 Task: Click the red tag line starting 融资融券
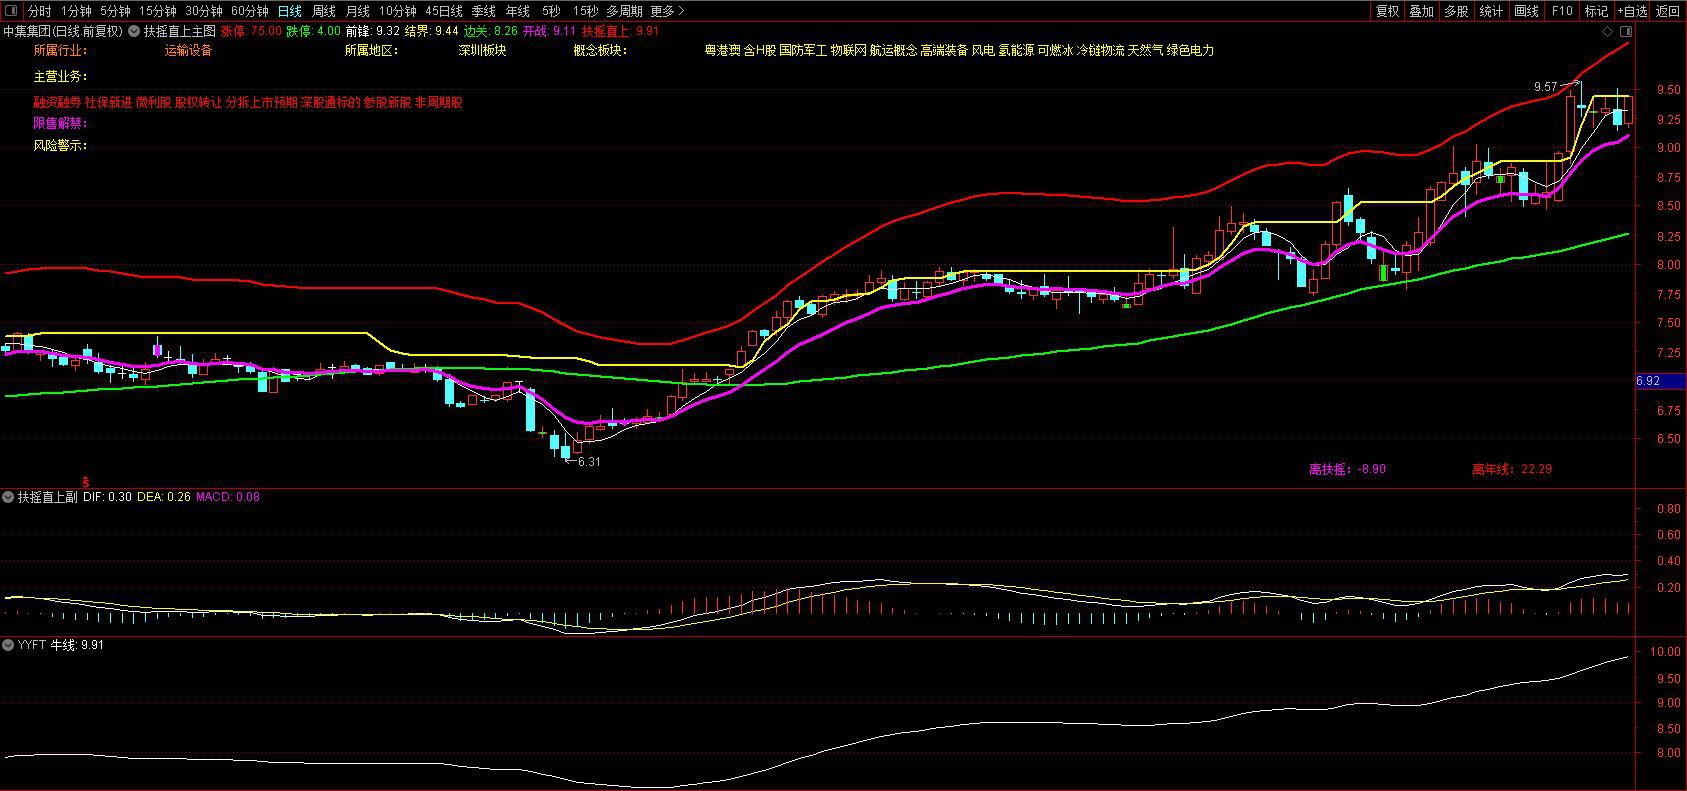[248, 102]
